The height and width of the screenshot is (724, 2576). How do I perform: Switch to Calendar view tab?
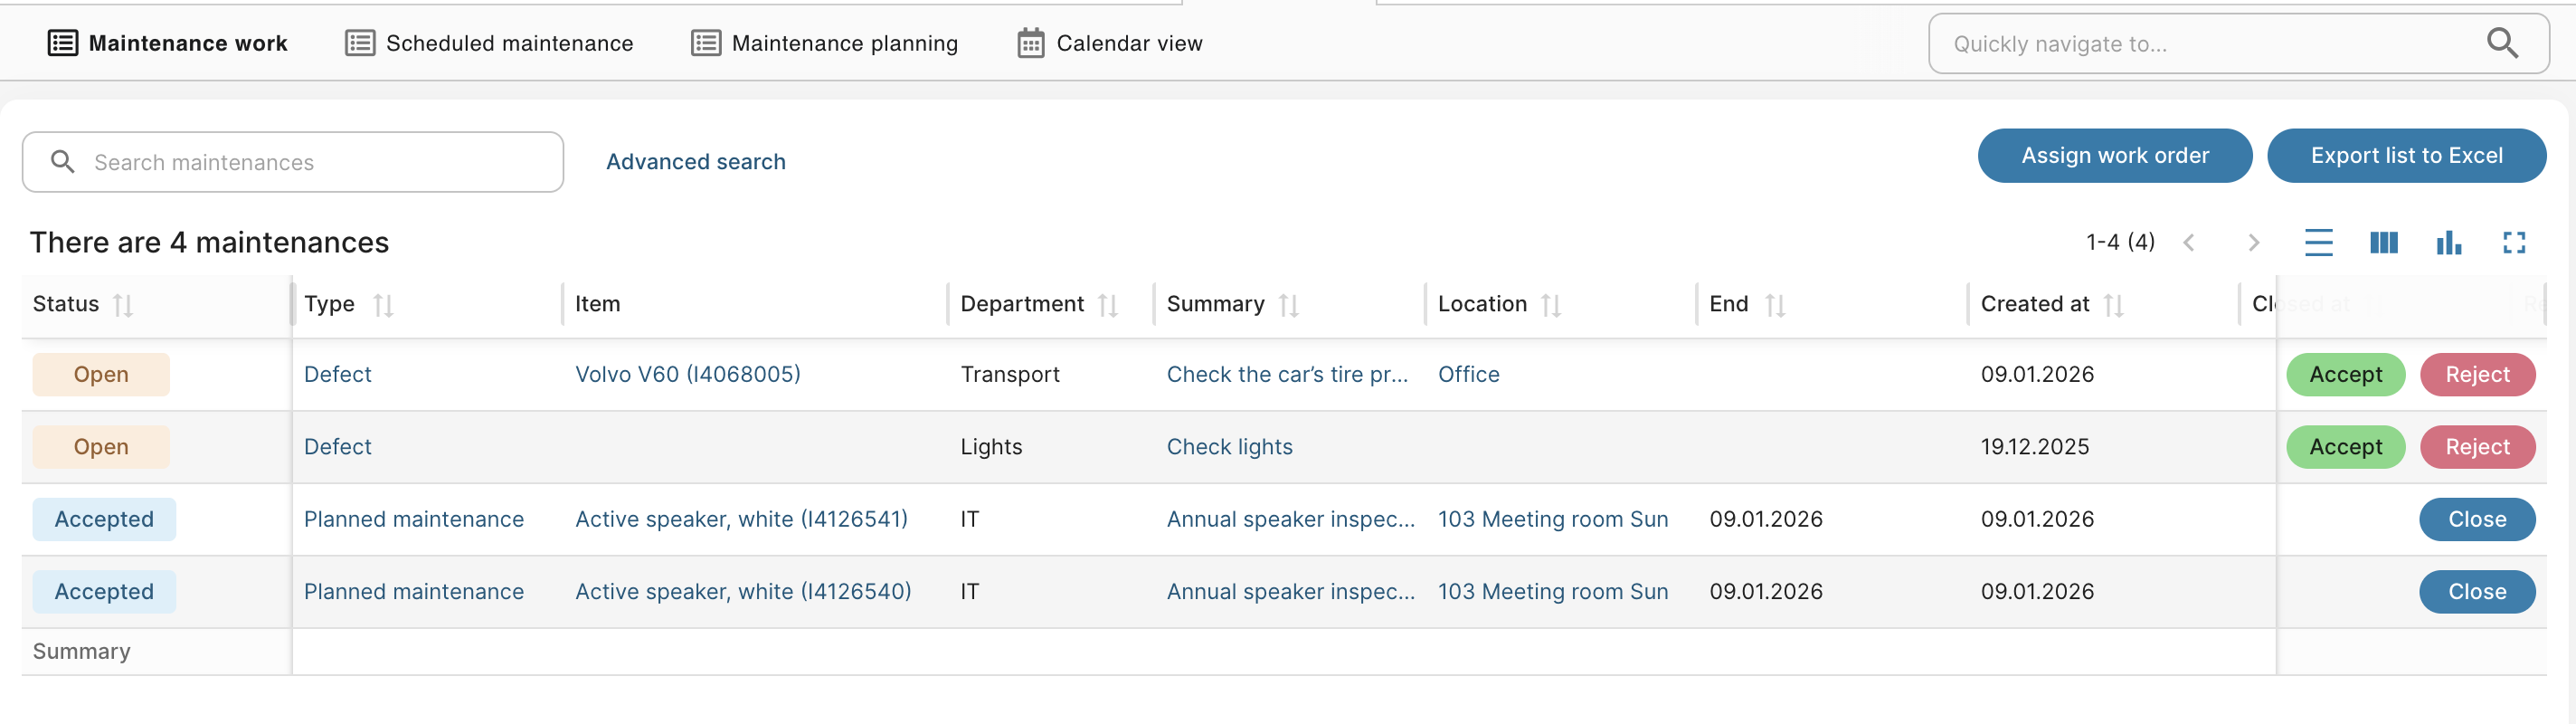(1110, 43)
